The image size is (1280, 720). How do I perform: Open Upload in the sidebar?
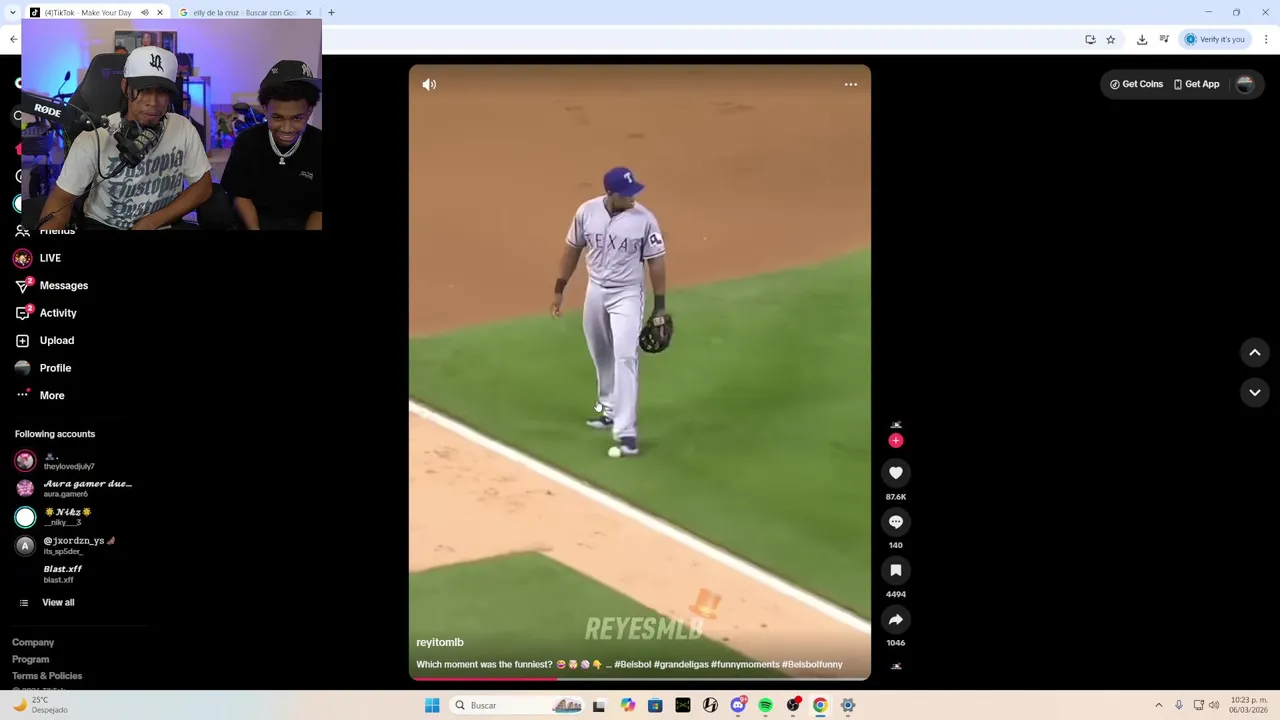57,341
